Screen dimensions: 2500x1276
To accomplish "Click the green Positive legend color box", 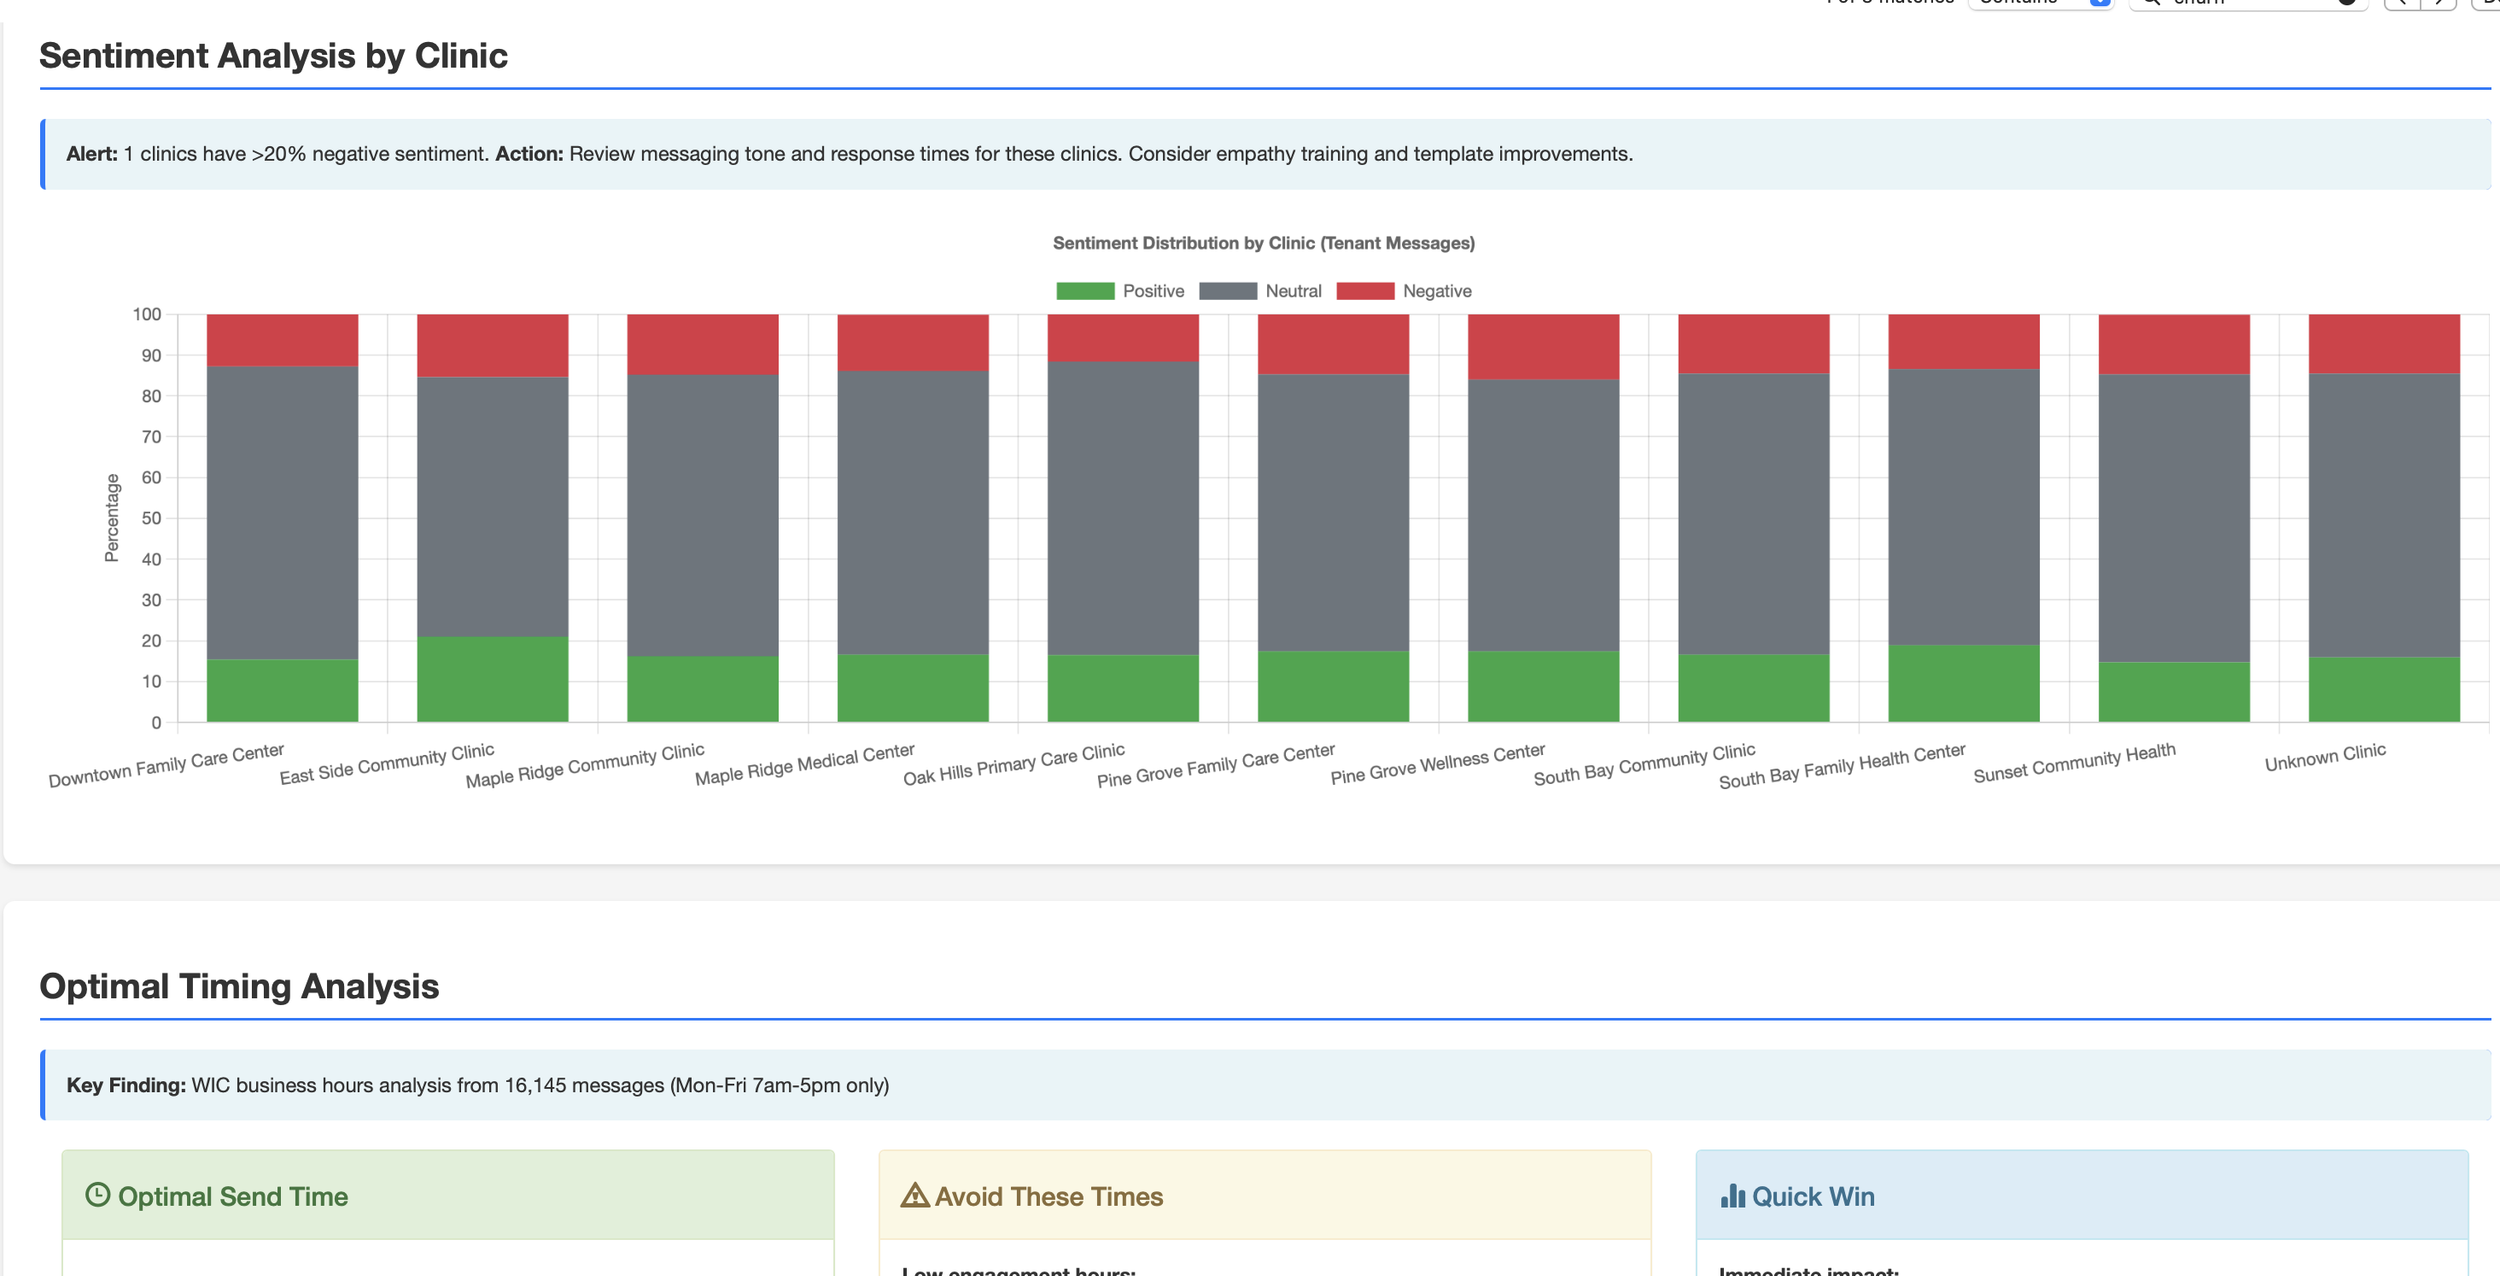I will click(1085, 291).
